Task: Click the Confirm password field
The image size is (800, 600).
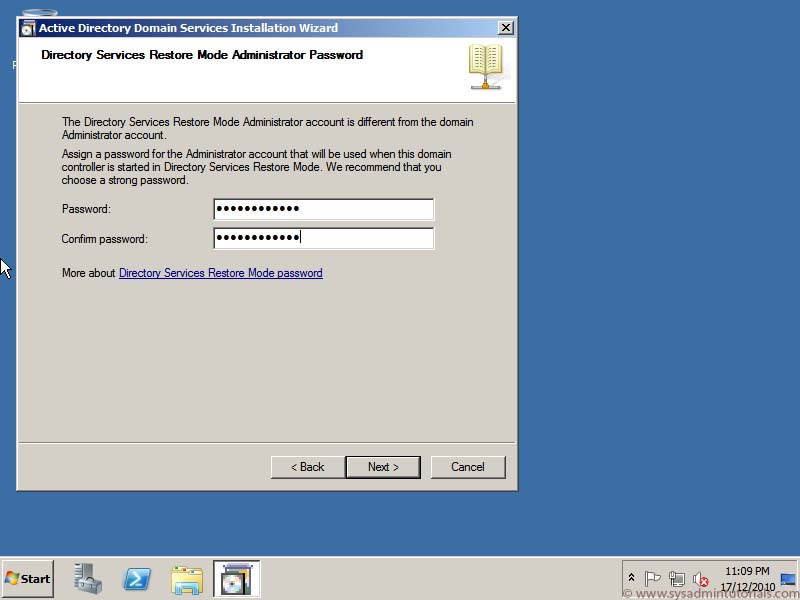Action: (322, 238)
